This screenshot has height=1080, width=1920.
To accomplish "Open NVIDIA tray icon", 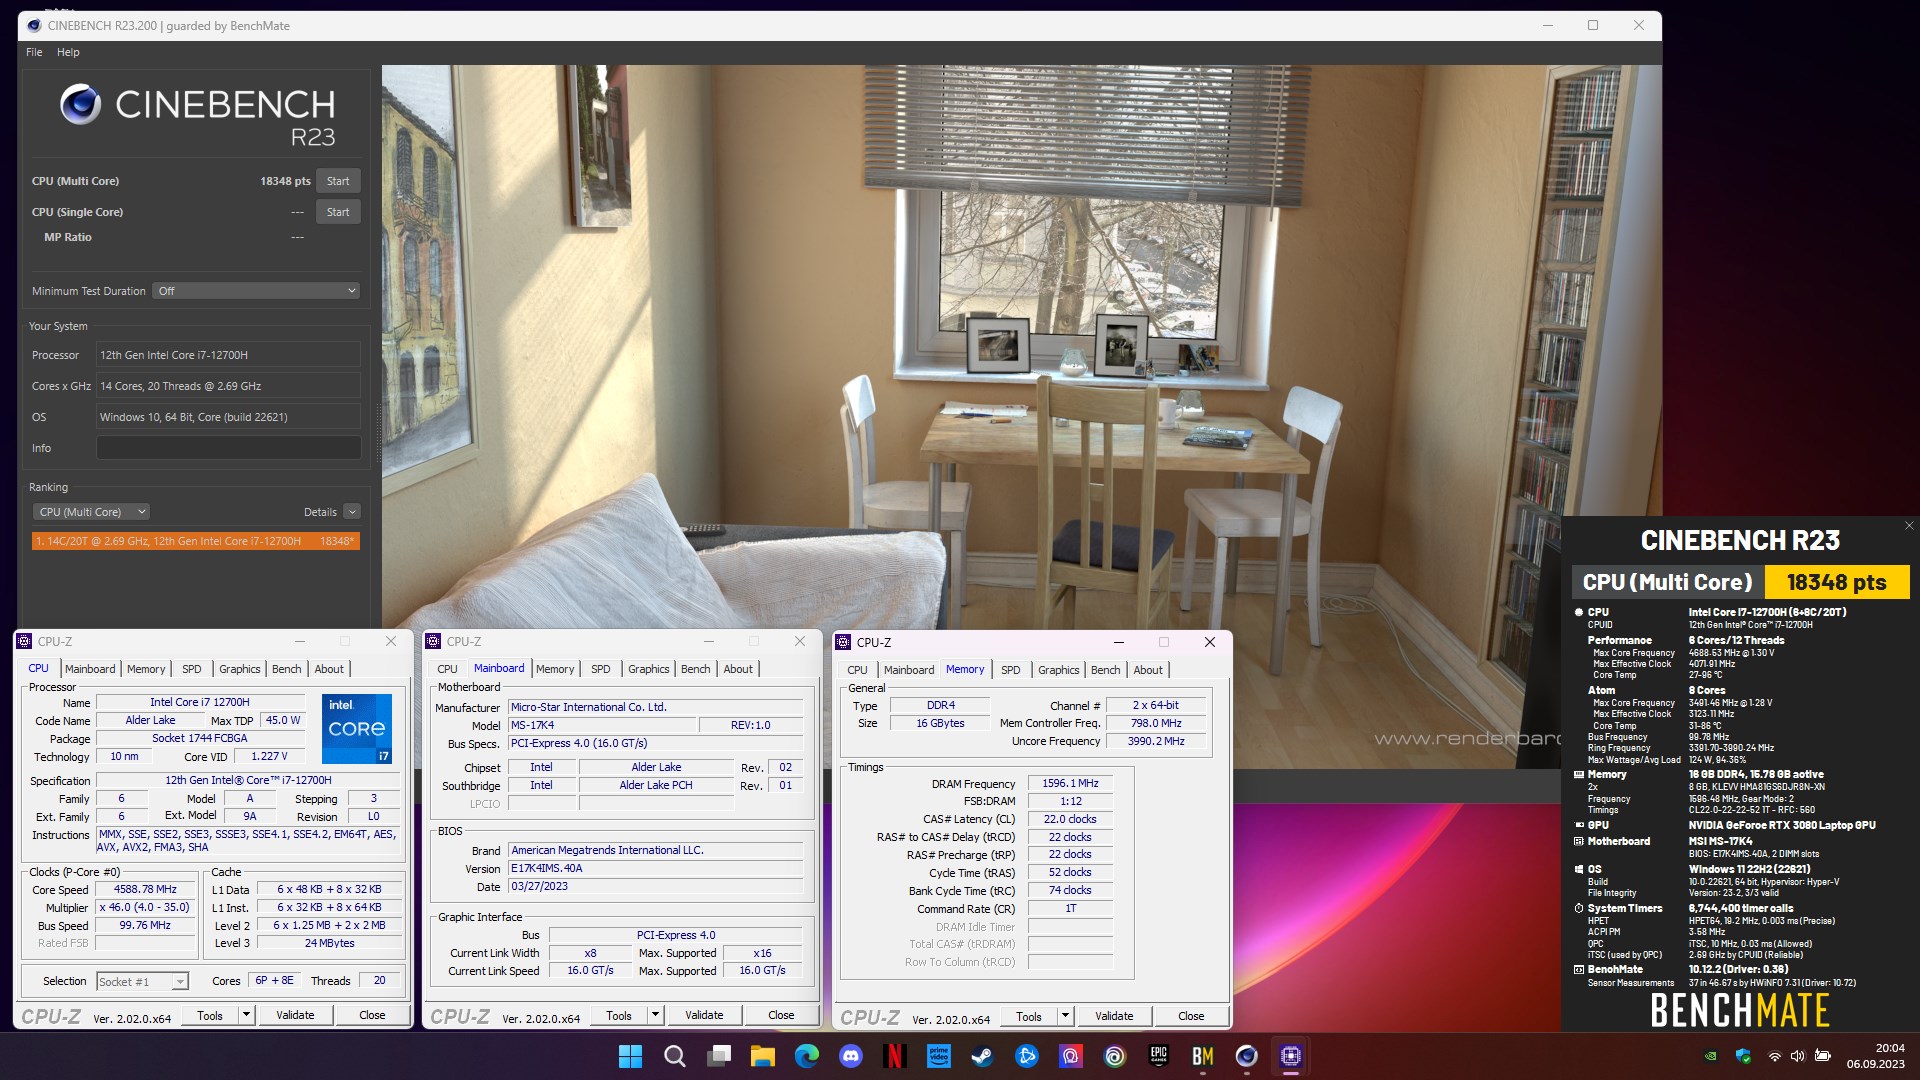I will (x=1711, y=1056).
